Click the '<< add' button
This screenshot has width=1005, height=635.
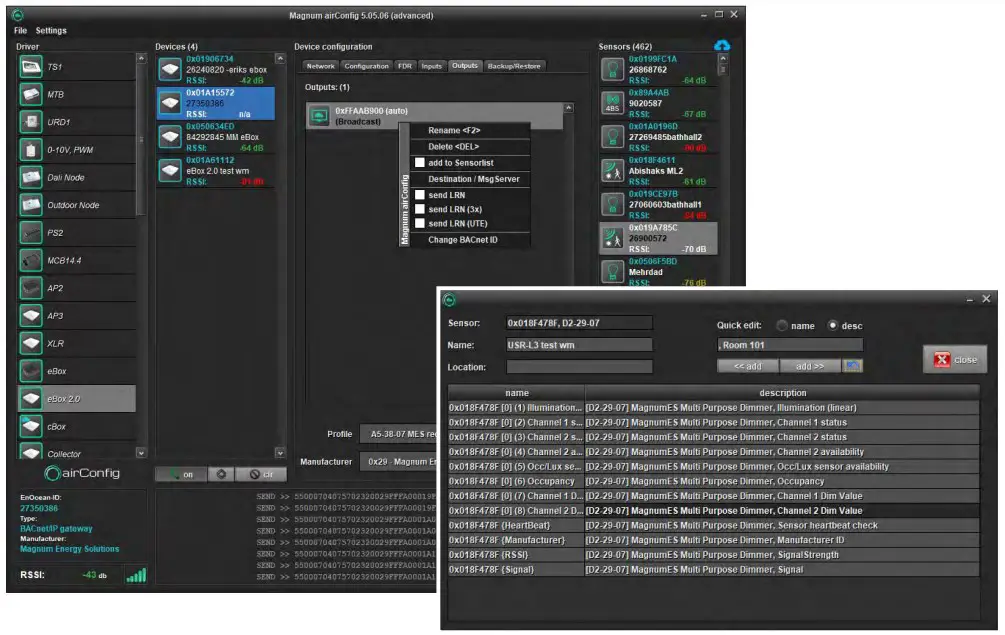(746, 366)
